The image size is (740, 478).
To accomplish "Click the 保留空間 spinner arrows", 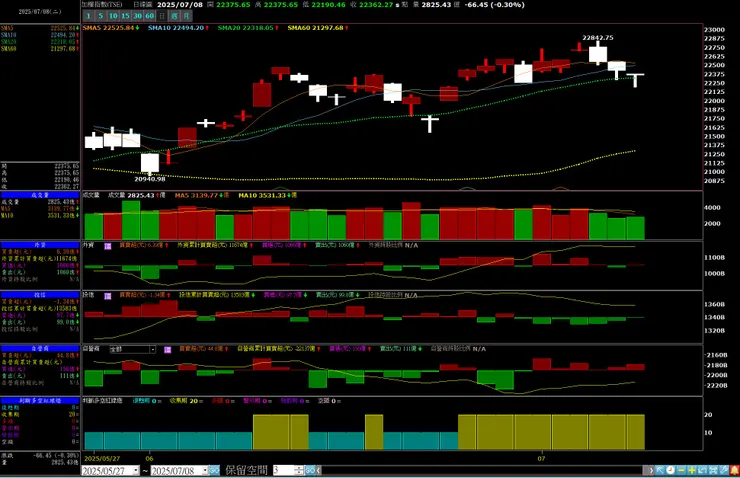I will 298,470.
